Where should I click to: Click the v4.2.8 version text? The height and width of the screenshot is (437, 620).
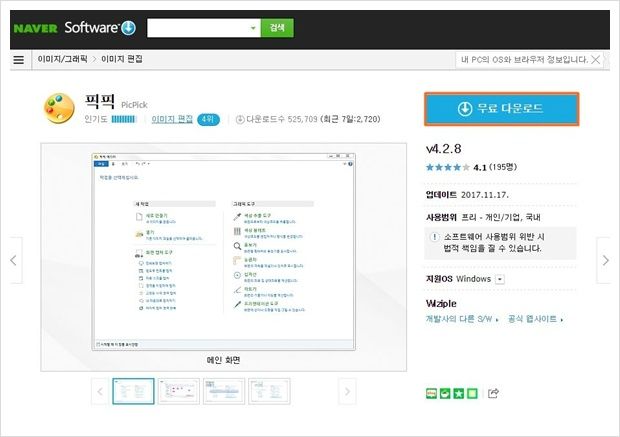tap(444, 149)
